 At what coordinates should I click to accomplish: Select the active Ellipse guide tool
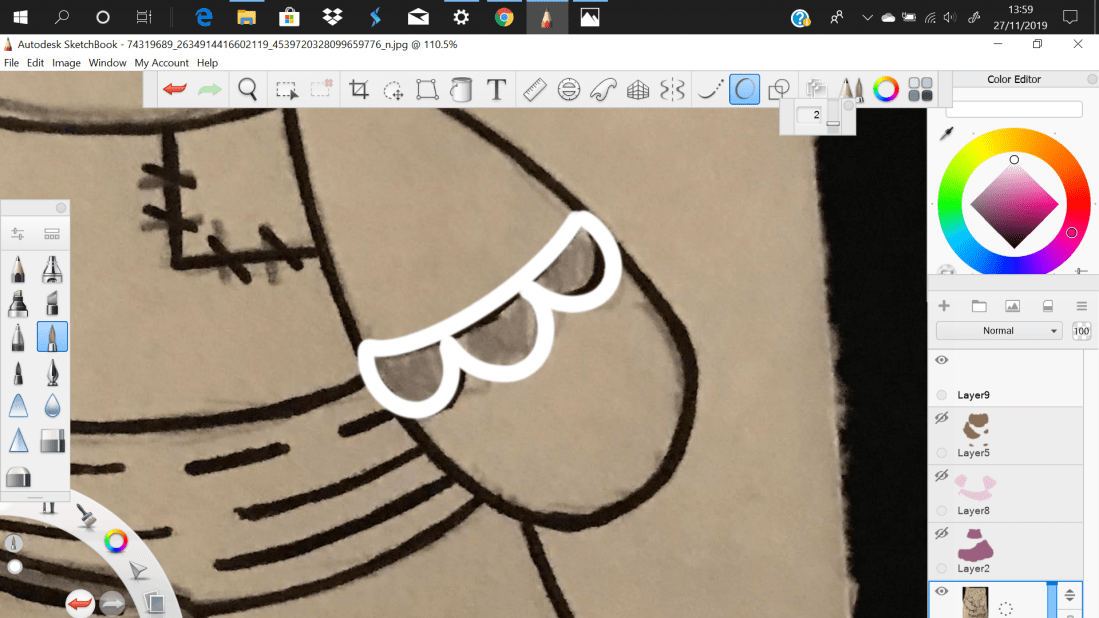click(x=744, y=89)
